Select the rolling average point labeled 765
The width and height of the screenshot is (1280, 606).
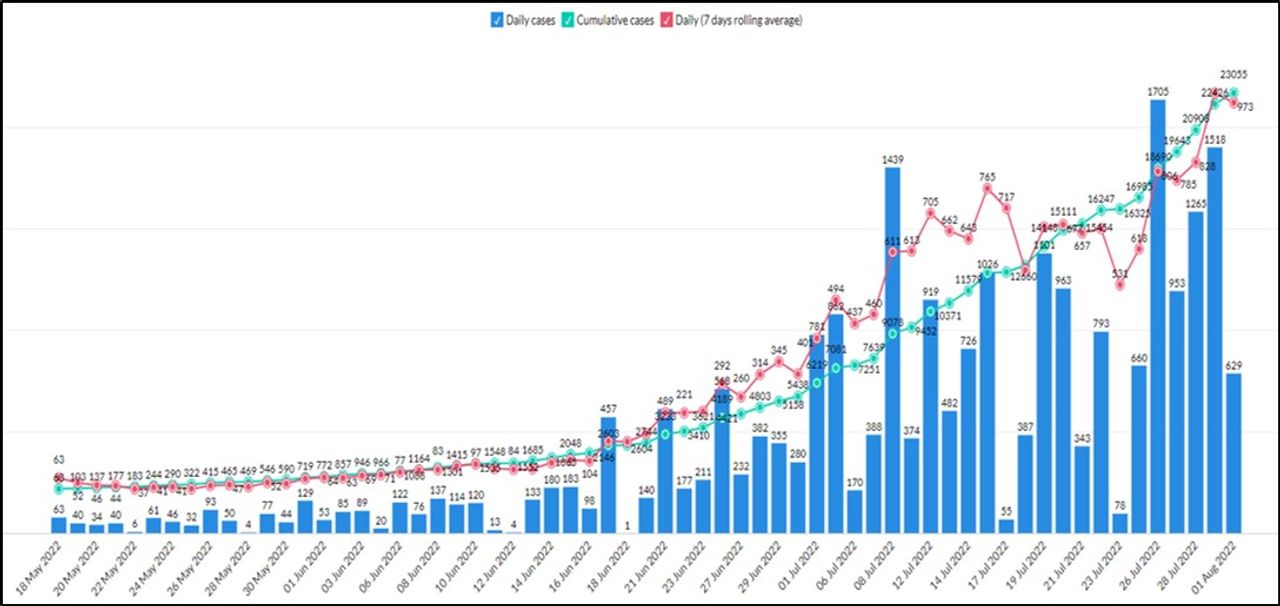pos(987,188)
